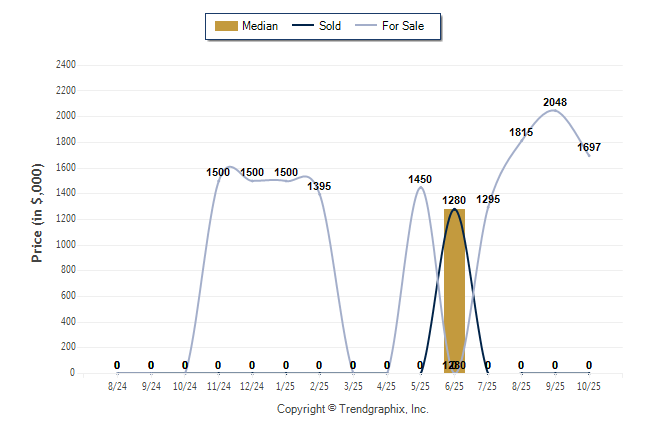The image size is (646, 434).
Task: Toggle the Sold series legend label
Action: point(330,26)
